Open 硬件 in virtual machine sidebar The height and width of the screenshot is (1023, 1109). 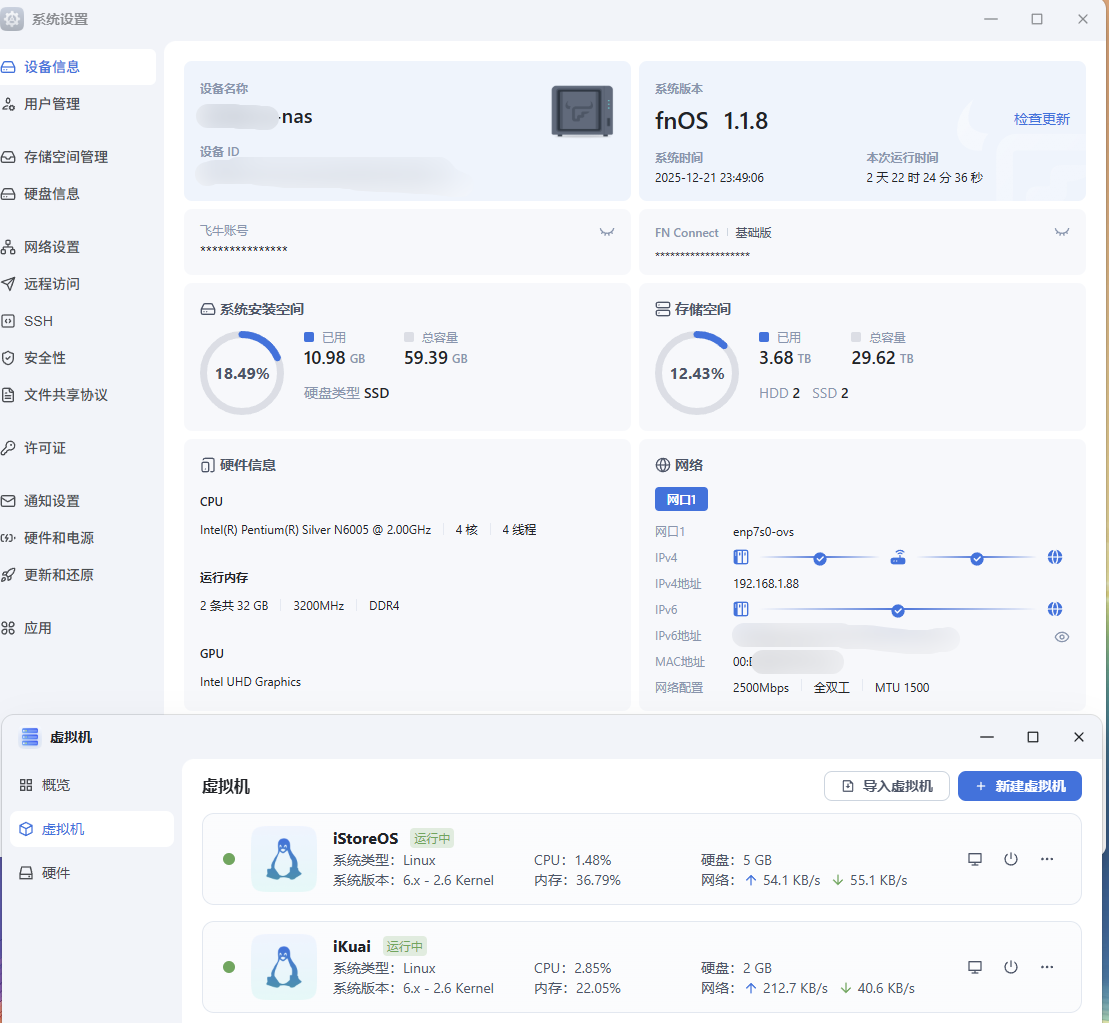point(56,873)
